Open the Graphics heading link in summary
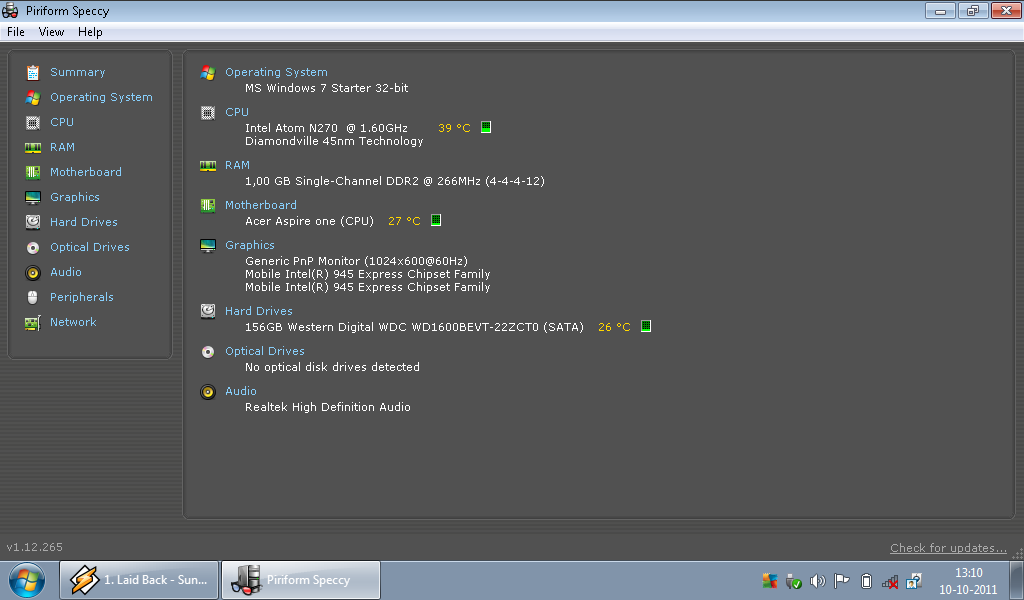Image resolution: width=1024 pixels, height=600 pixels. coord(250,245)
